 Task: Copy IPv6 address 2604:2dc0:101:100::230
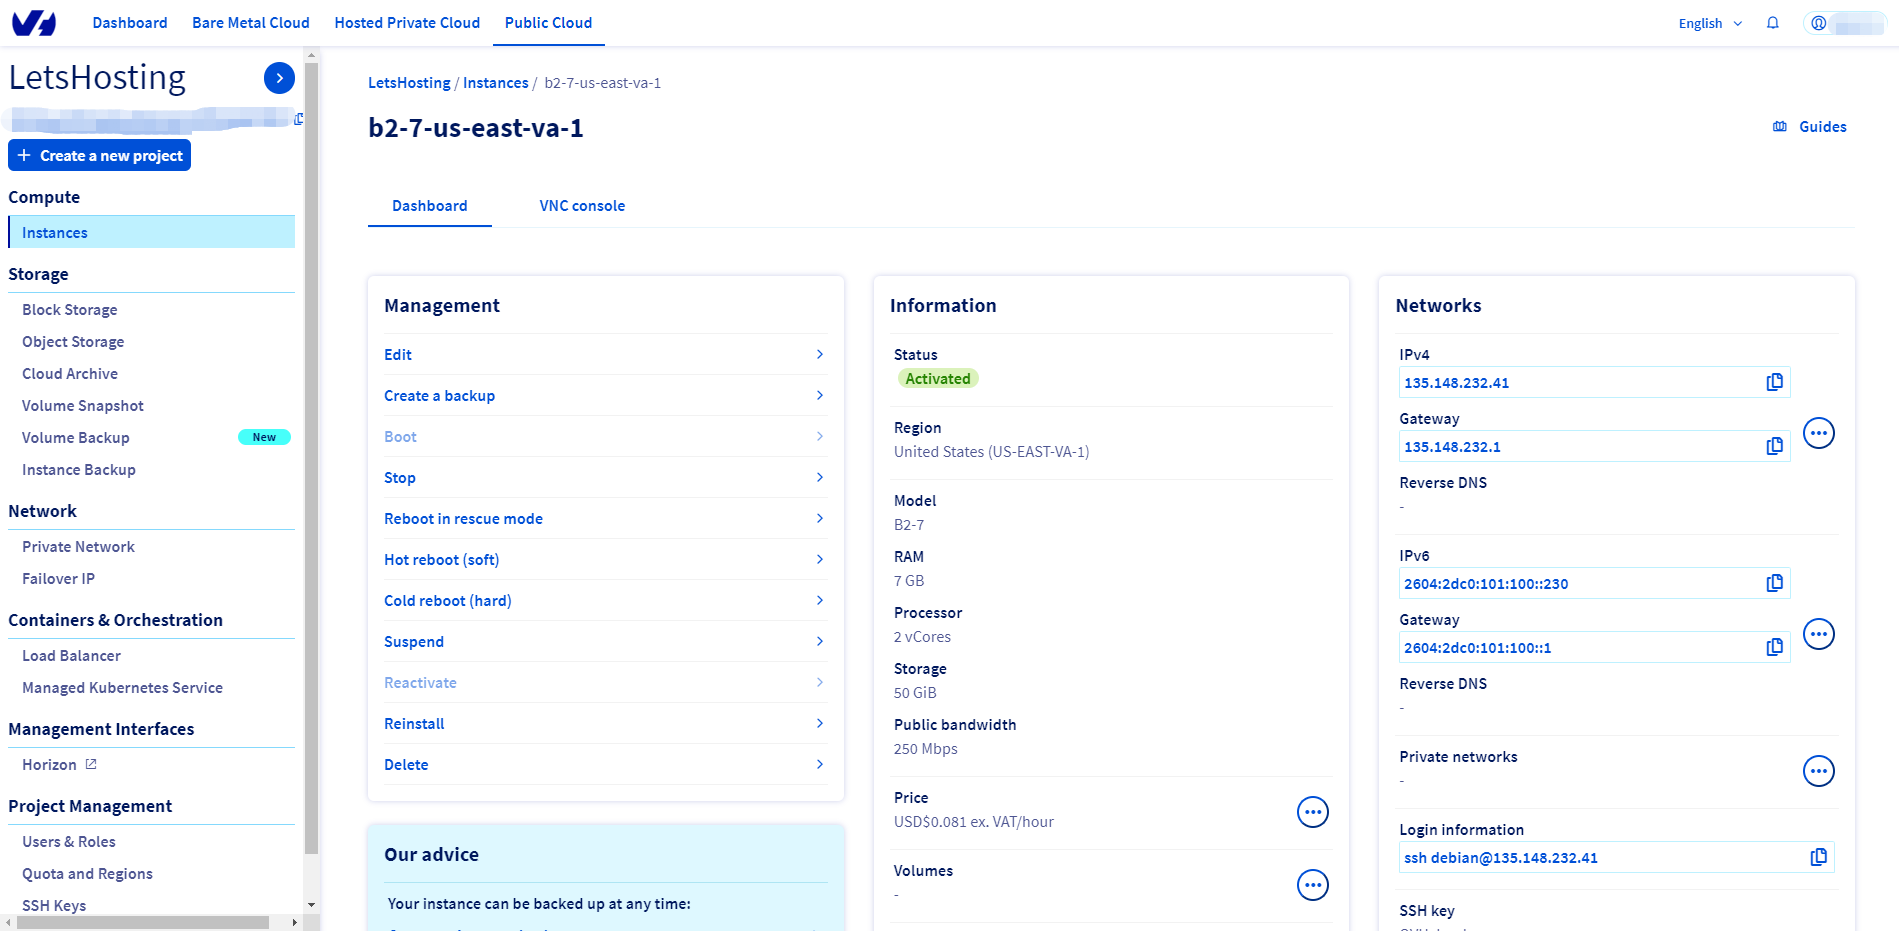click(1775, 583)
